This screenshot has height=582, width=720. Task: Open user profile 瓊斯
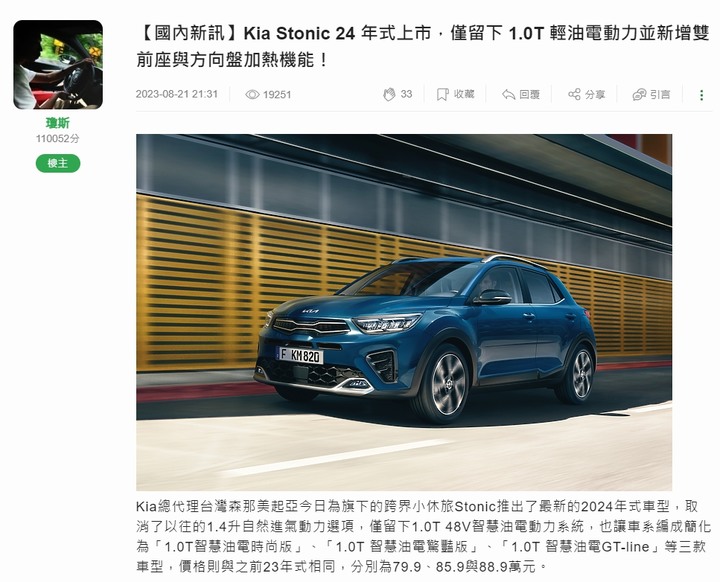(58, 123)
